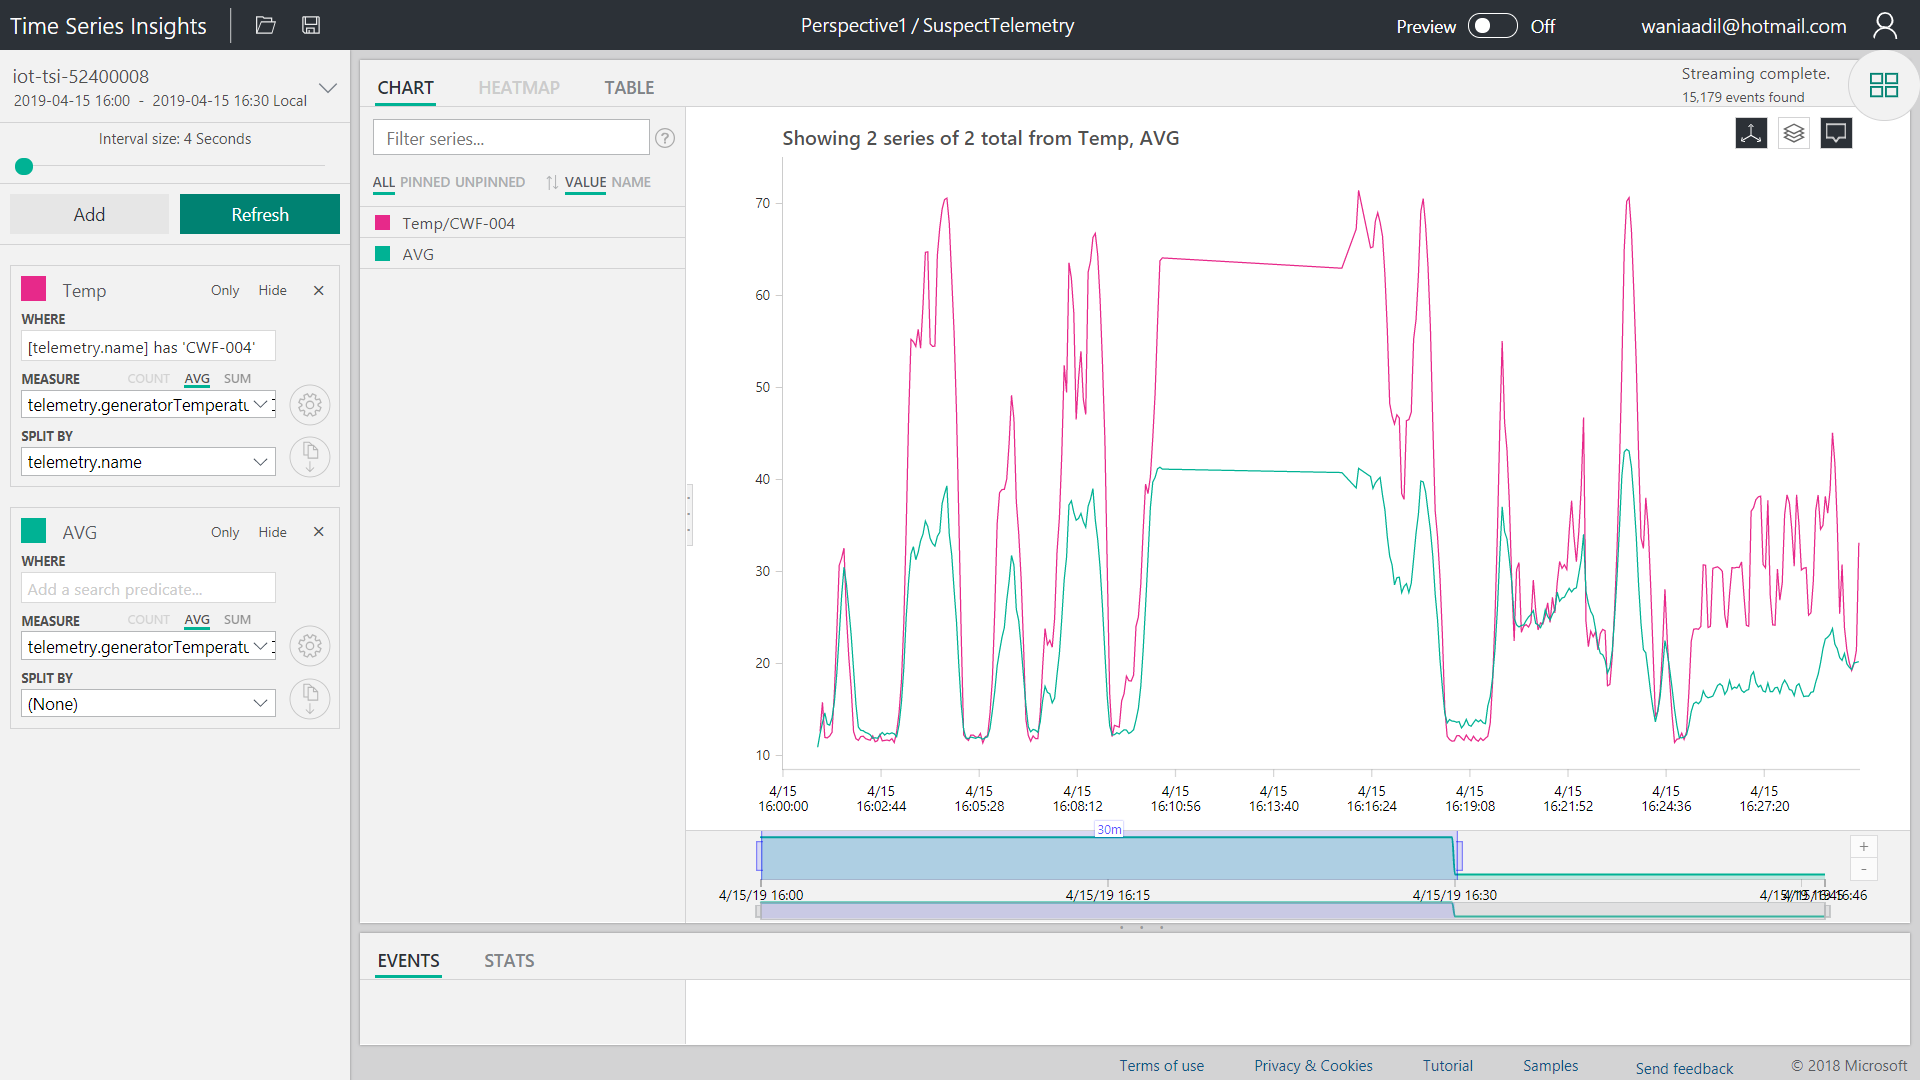Open AVG term measure property dropdown
This screenshot has width=1920, height=1080.
[148, 647]
